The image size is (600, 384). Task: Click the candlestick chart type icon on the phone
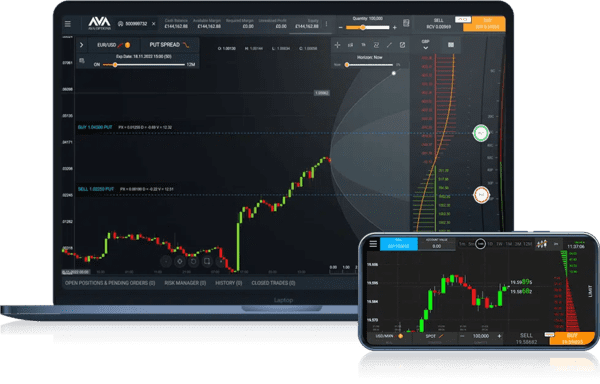coord(541,244)
